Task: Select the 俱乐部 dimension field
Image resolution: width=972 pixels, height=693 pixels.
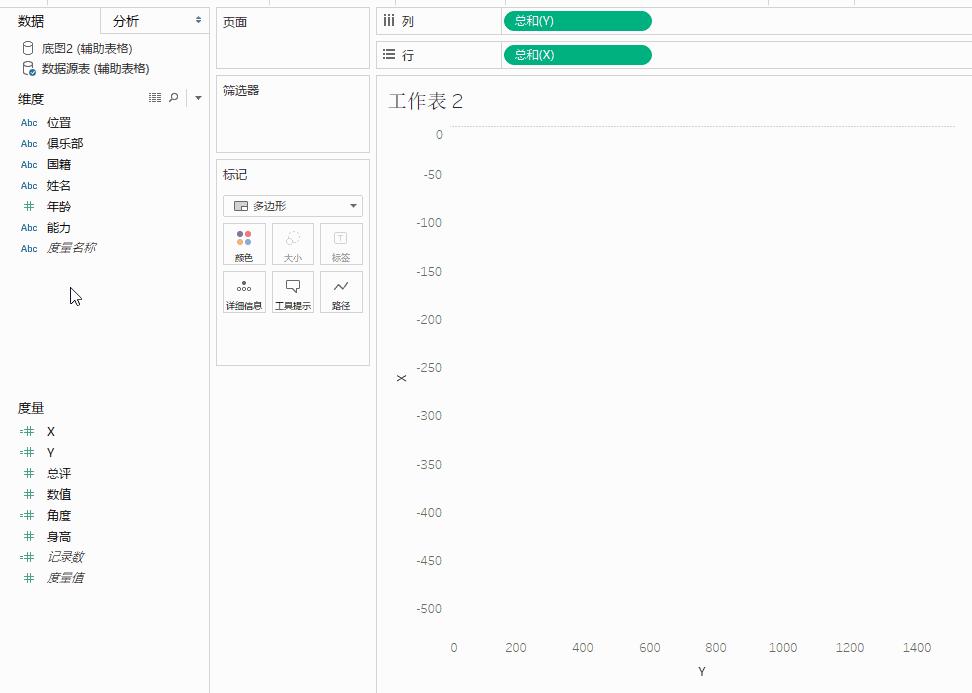Action: pyautogui.click(x=65, y=144)
